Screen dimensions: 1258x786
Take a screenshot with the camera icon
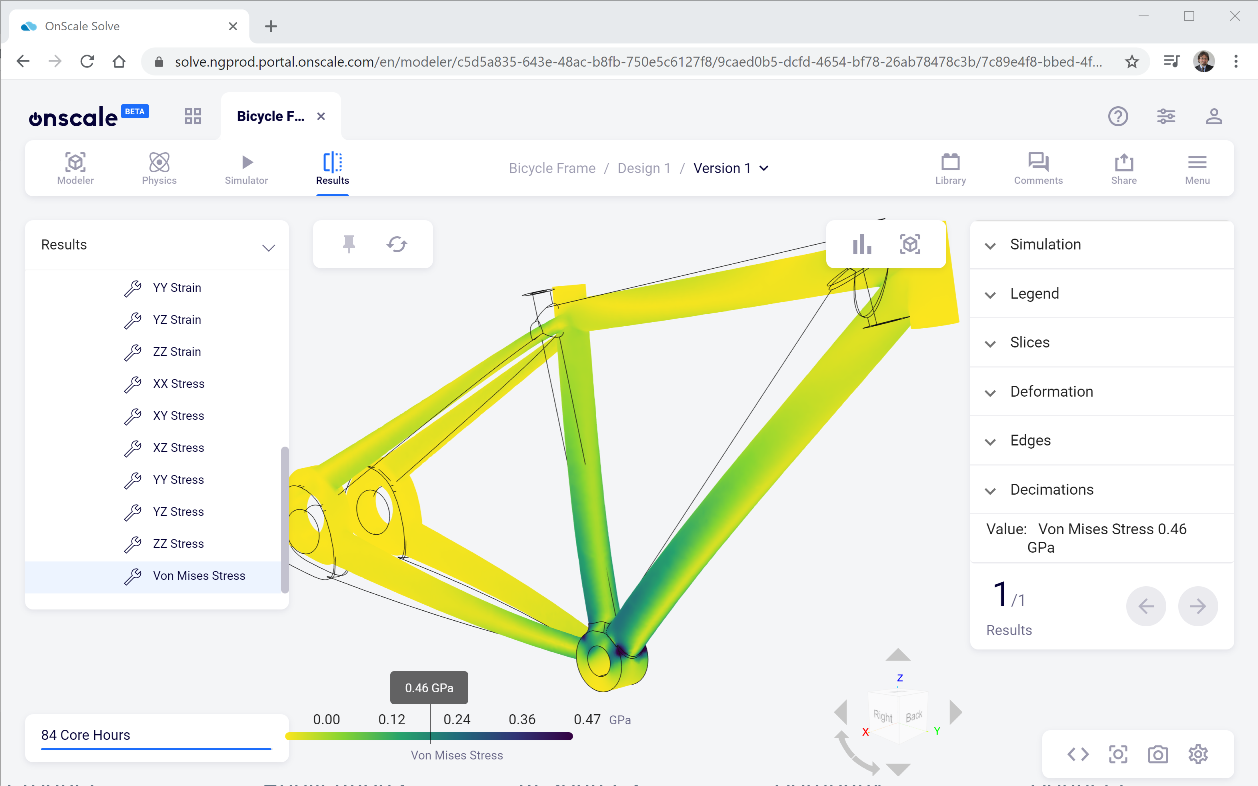pos(1158,754)
